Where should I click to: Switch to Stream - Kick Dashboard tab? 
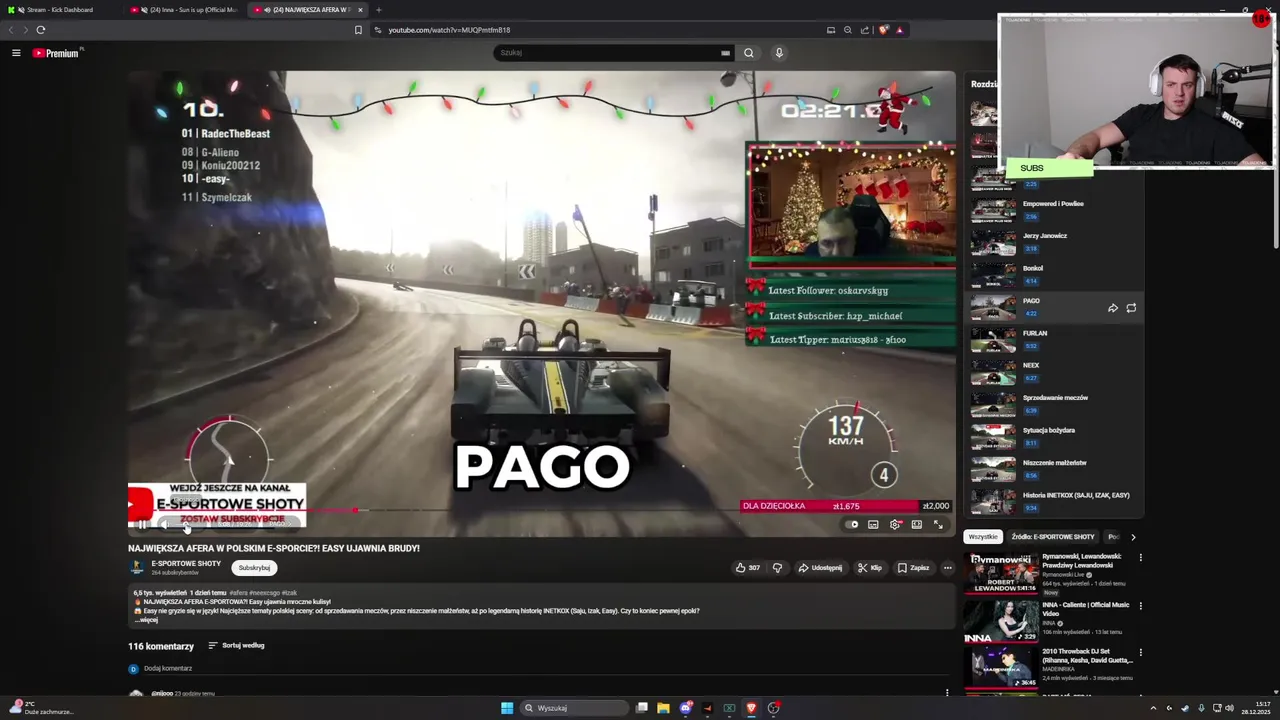coord(60,10)
